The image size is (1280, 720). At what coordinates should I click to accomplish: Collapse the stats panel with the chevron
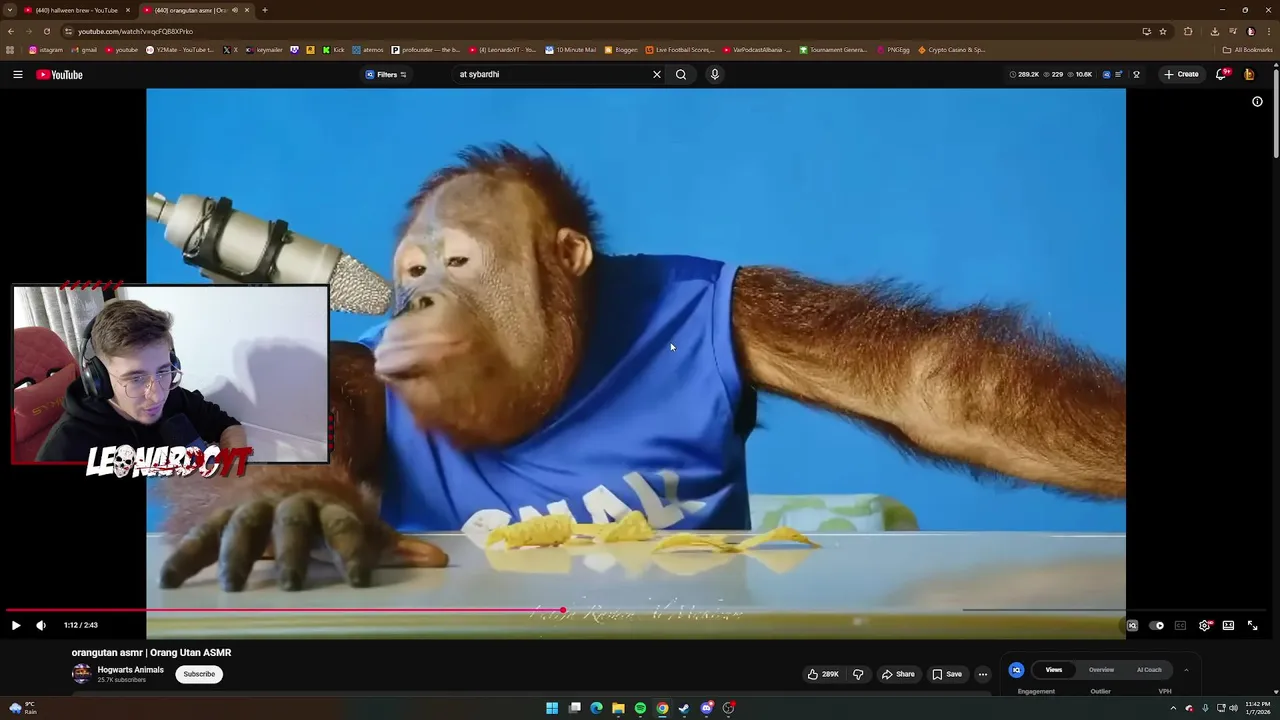coord(1186,670)
